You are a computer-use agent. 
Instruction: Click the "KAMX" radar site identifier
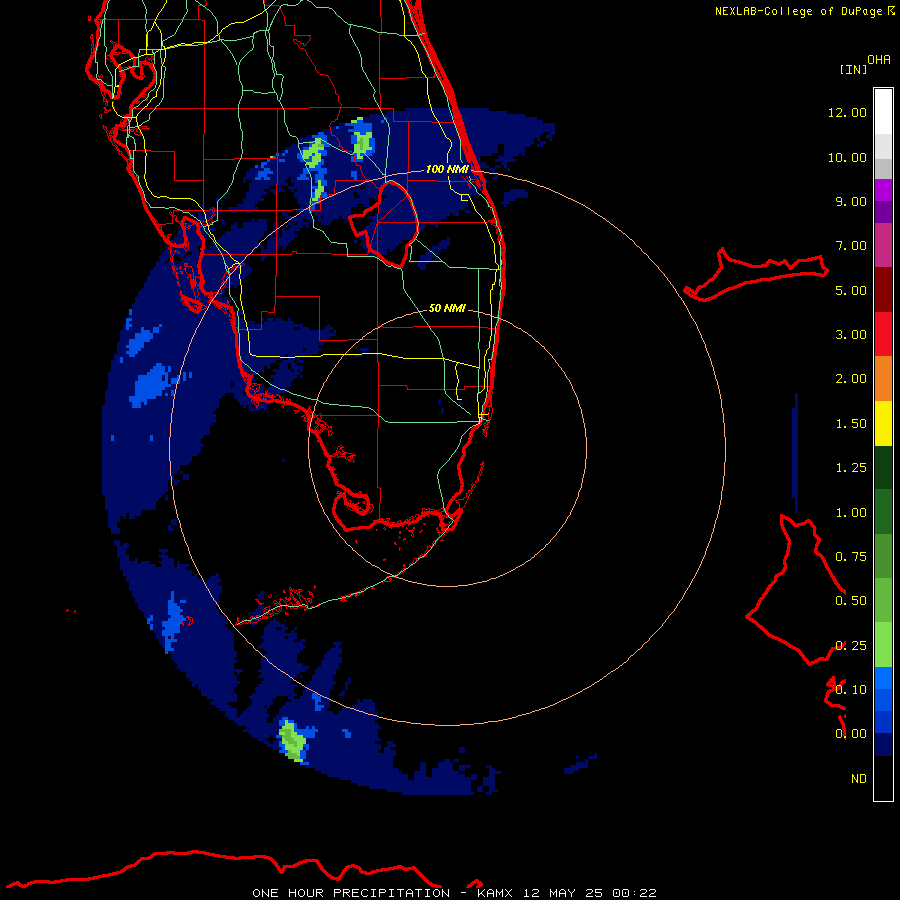click(494, 893)
